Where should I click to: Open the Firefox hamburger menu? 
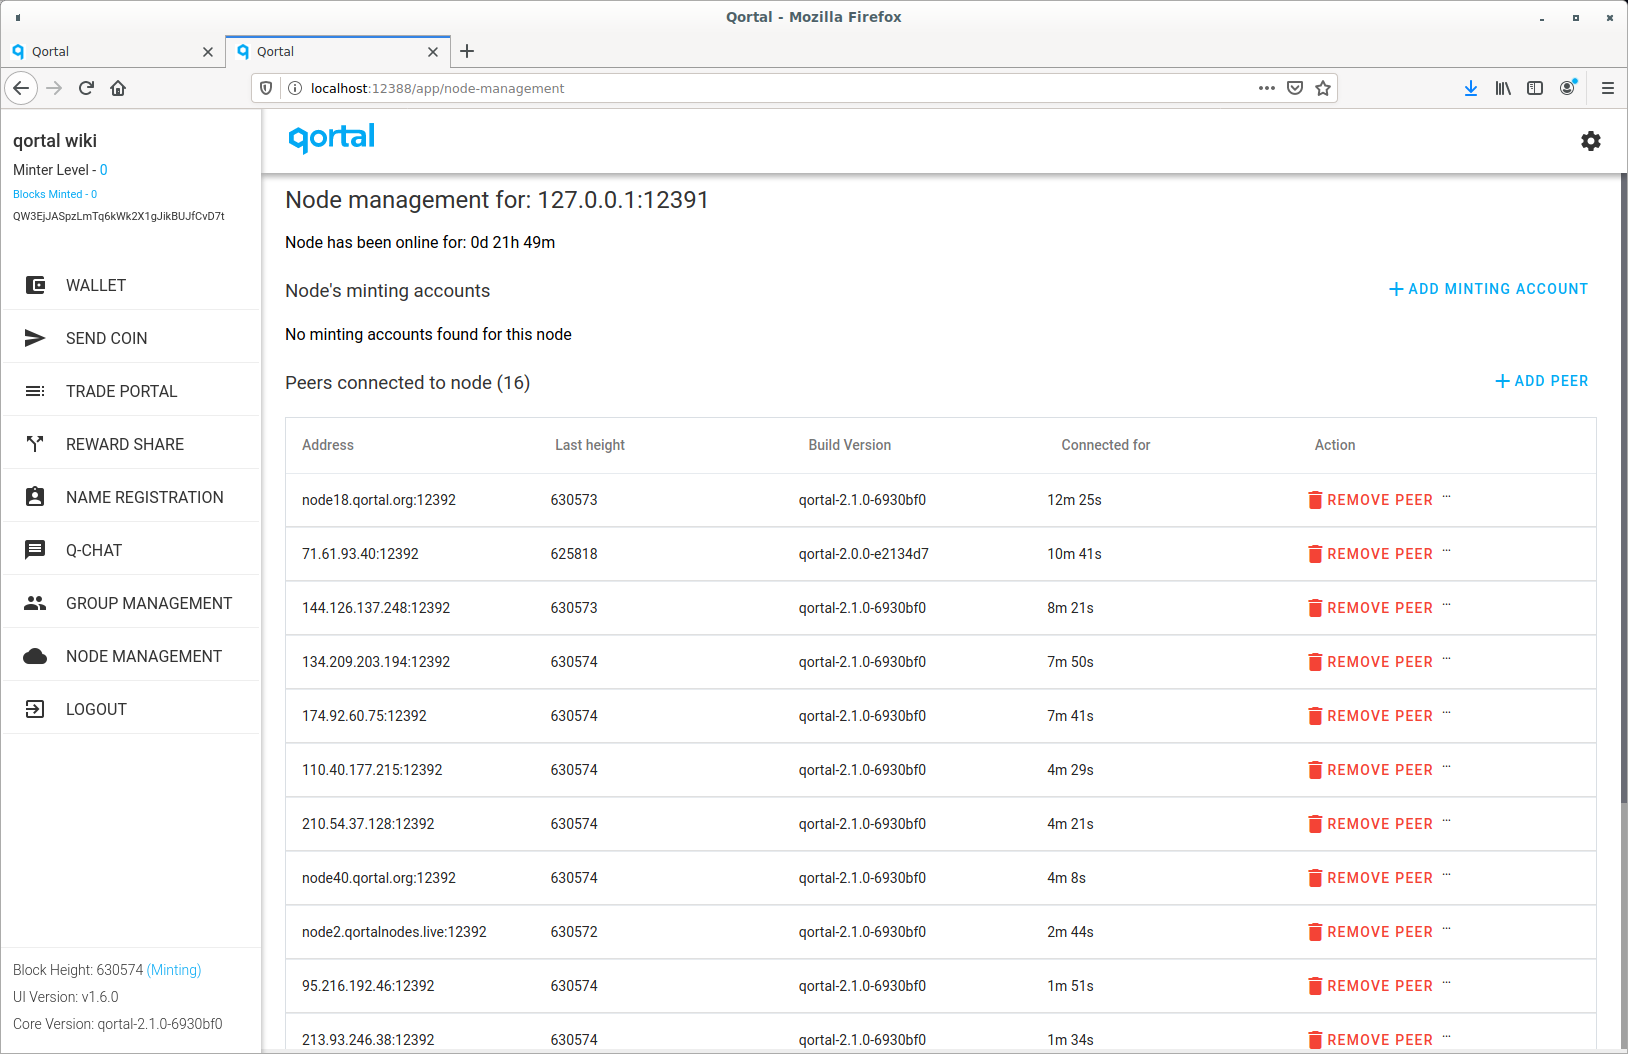pyautogui.click(x=1608, y=88)
